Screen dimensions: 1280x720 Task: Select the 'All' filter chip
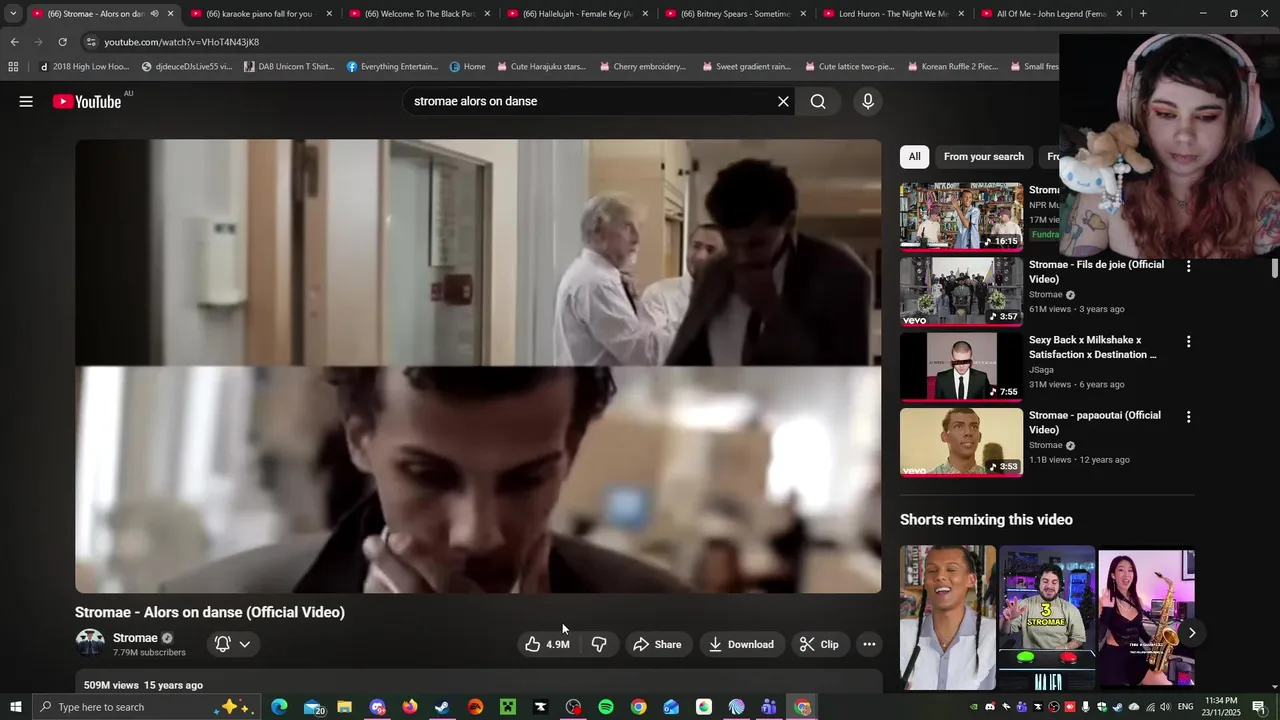(914, 156)
